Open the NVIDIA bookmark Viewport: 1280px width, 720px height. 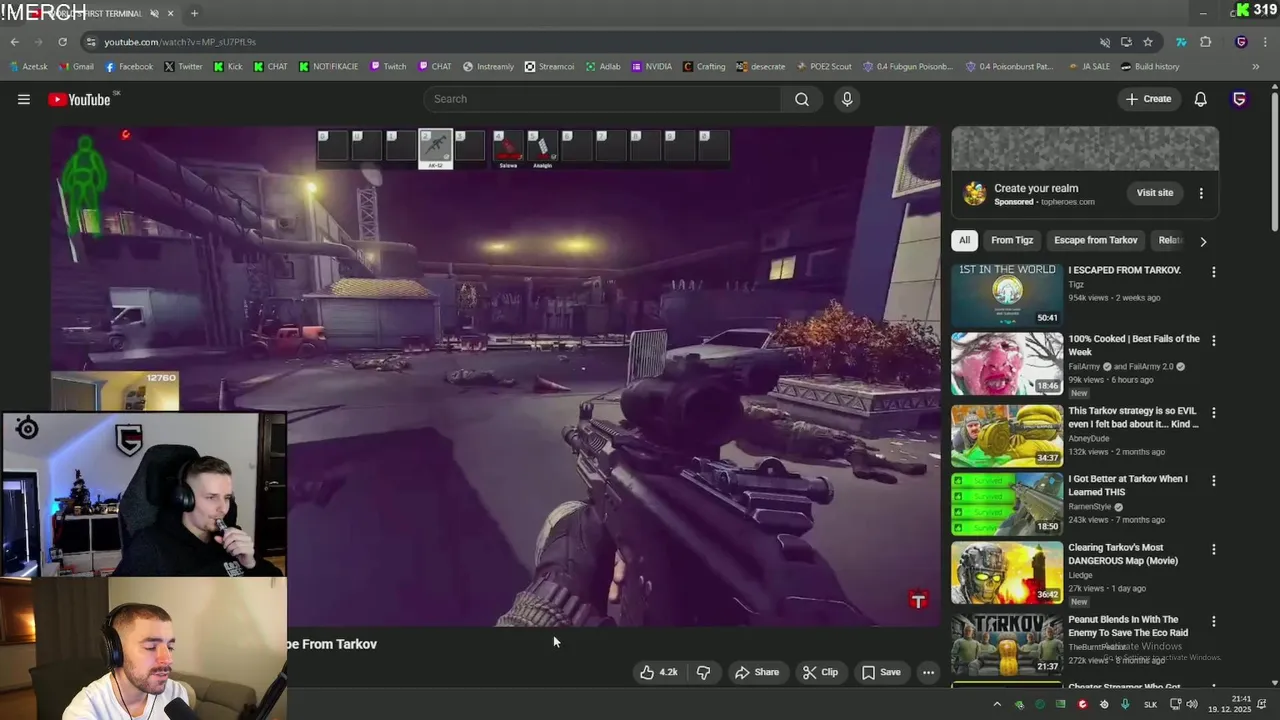click(652, 67)
